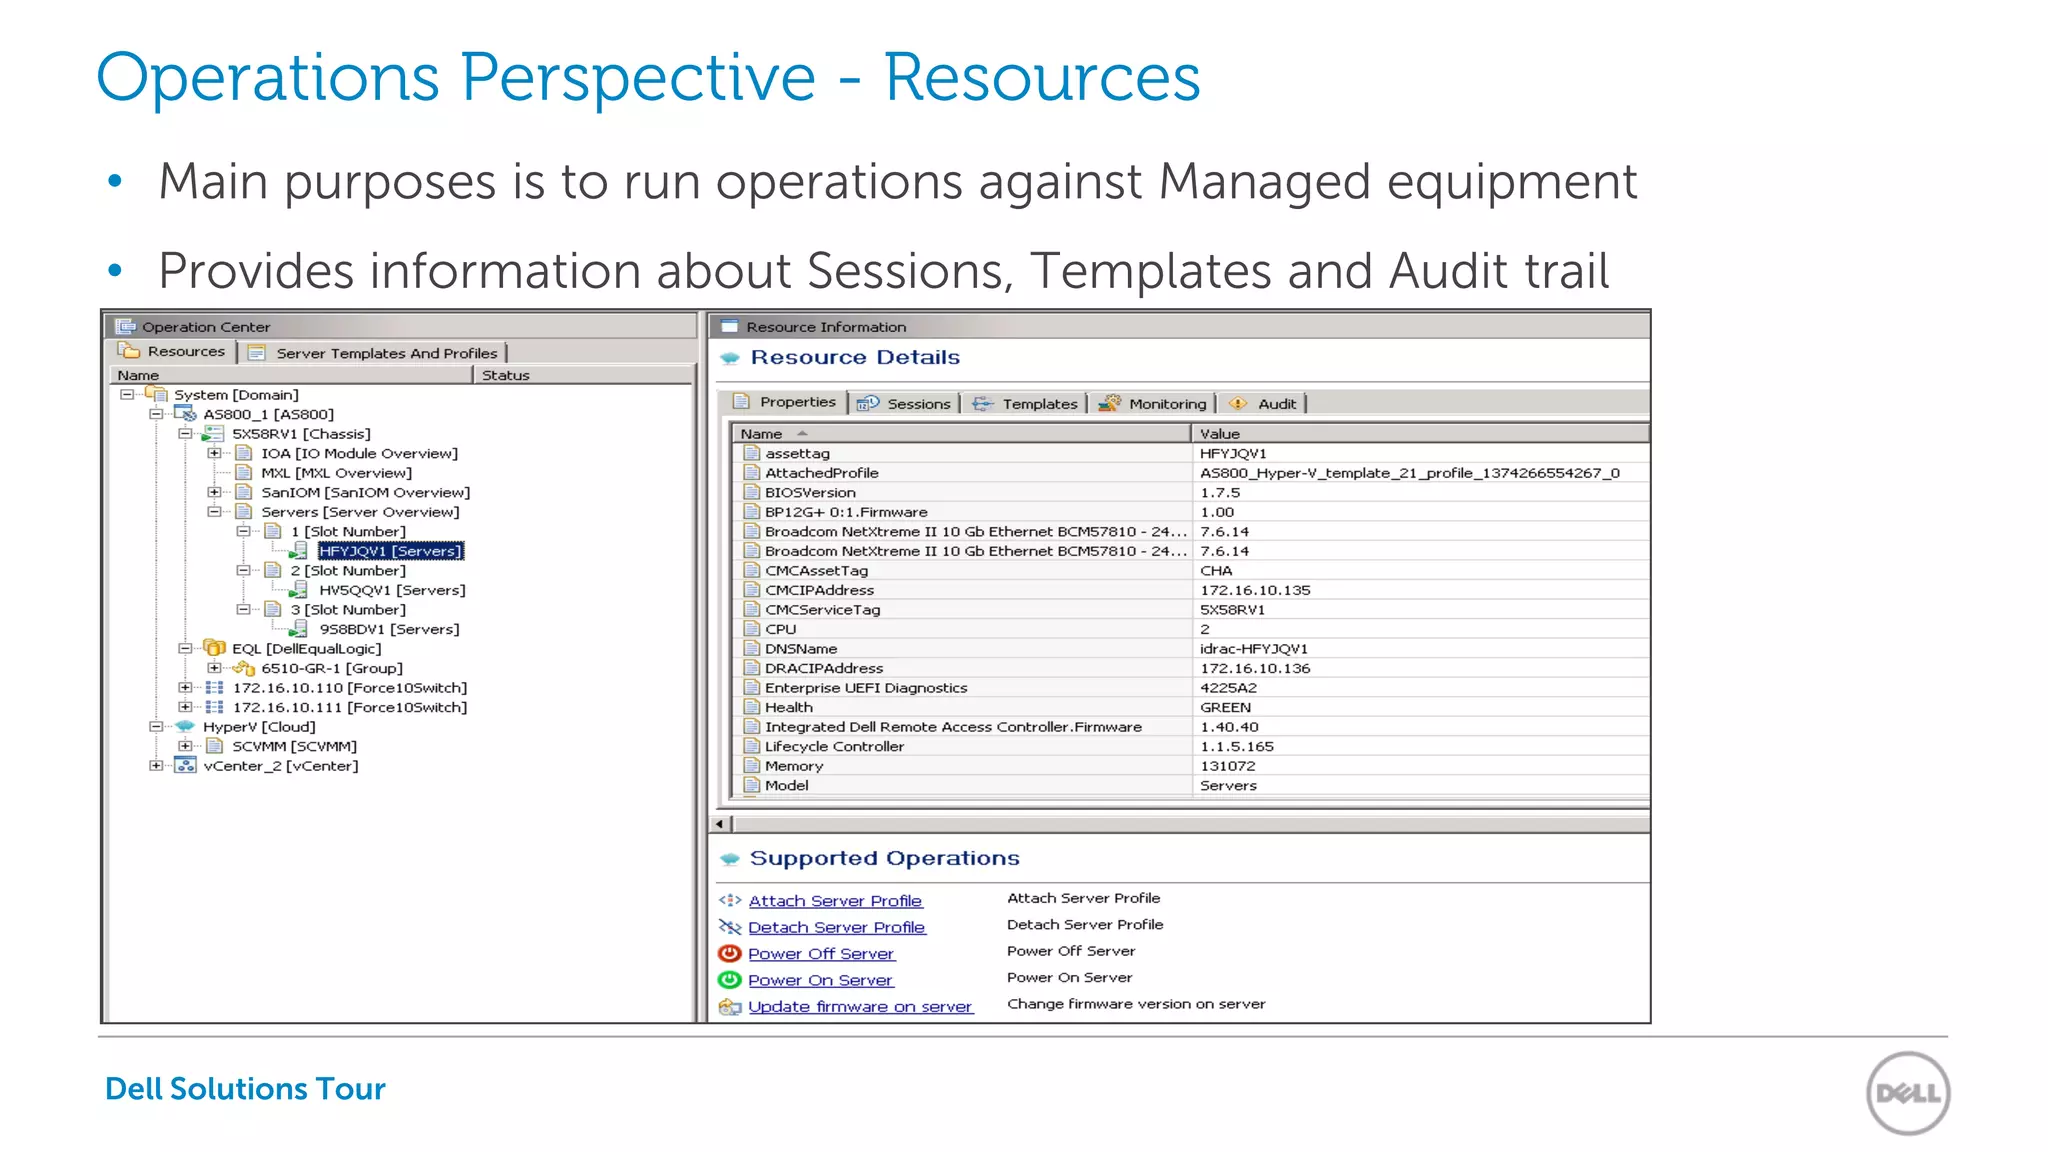This screenshot has width=2048, height=1152.
Task: Open the Monitoring tab
Action: pyautogui.click(x=1152, y=403)
